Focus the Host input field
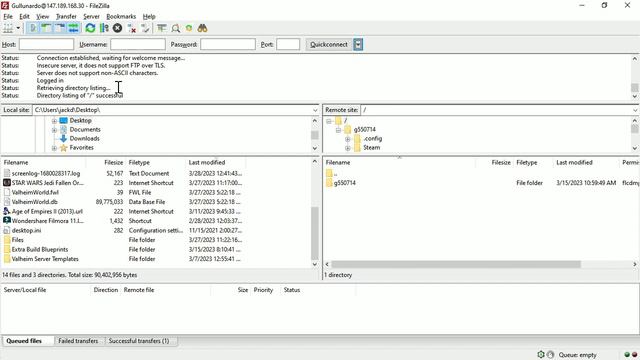This screenshot has width=640, height=360. pyautogui.click(x=47, y=44)
